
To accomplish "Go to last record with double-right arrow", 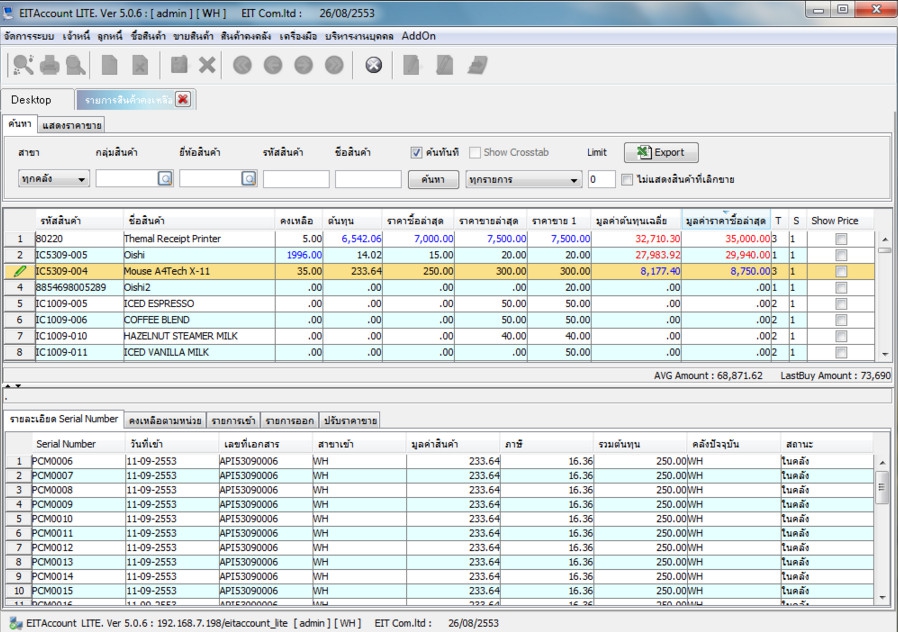I will (334, 65).
